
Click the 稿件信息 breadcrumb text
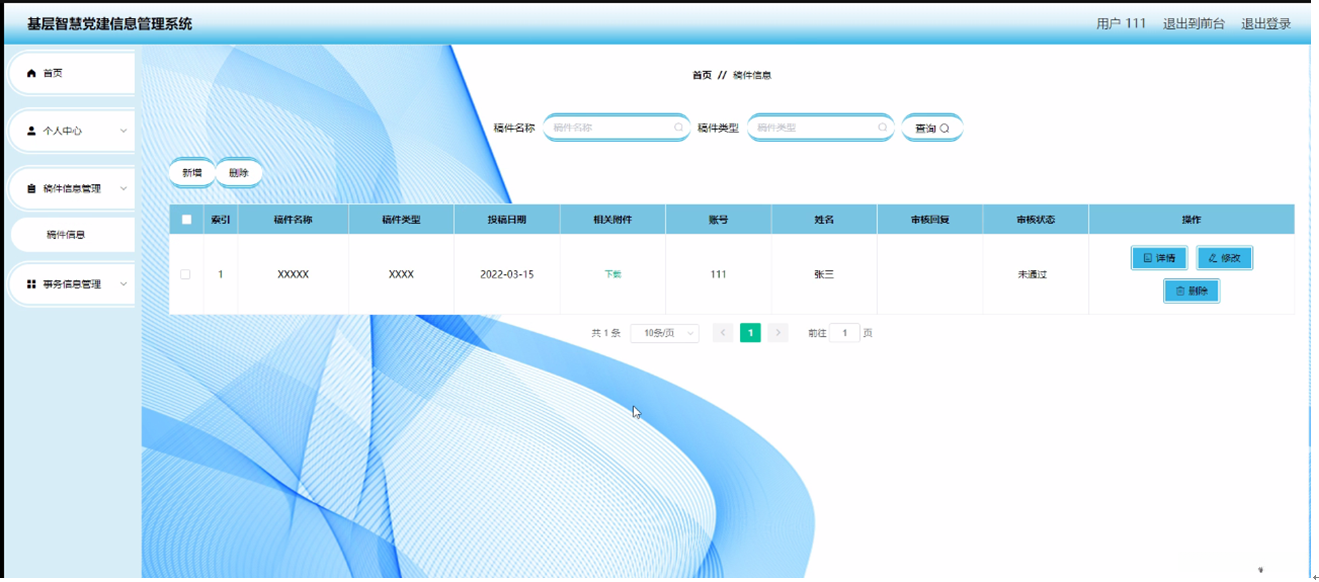click(752, 75)
